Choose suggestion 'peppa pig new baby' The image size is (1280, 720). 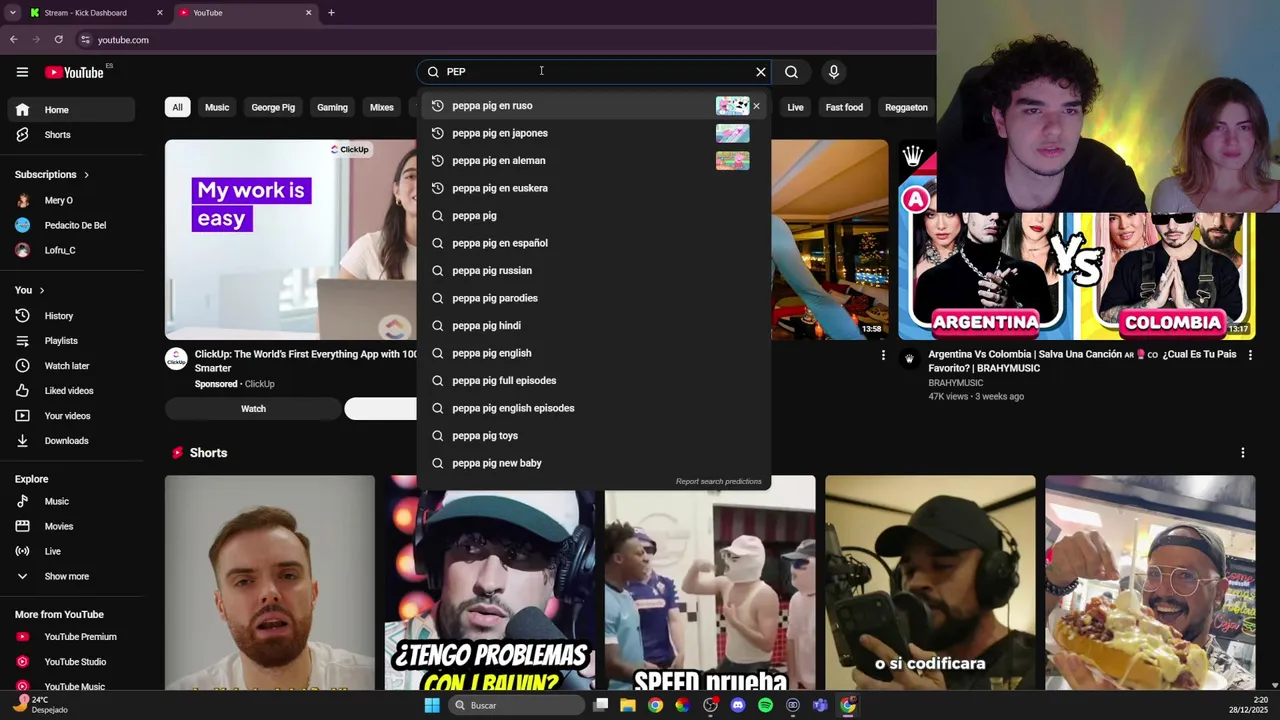pyautogui.click(x=594, y=463)
